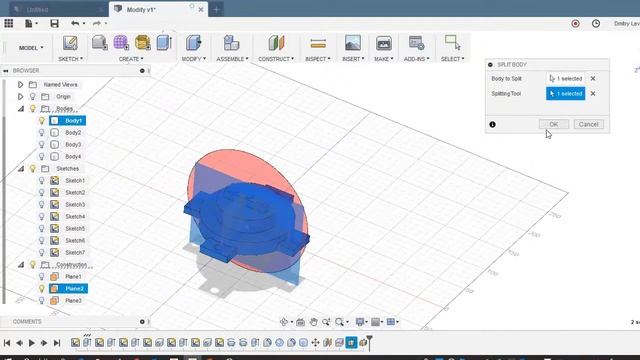
Task: Toggle Body1 visibility lightbulb
Action: (42, 120)
